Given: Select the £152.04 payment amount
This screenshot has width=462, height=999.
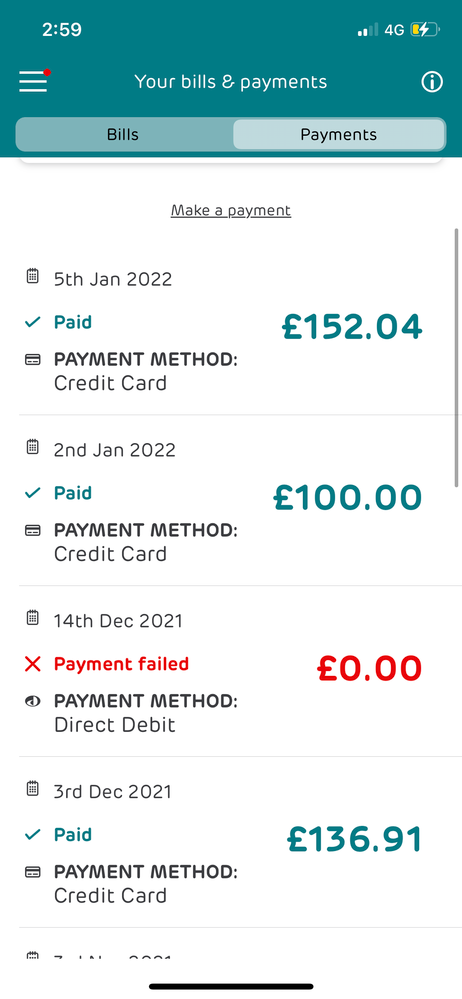Looking at the screenshot, I should click(x=352, y=327).
